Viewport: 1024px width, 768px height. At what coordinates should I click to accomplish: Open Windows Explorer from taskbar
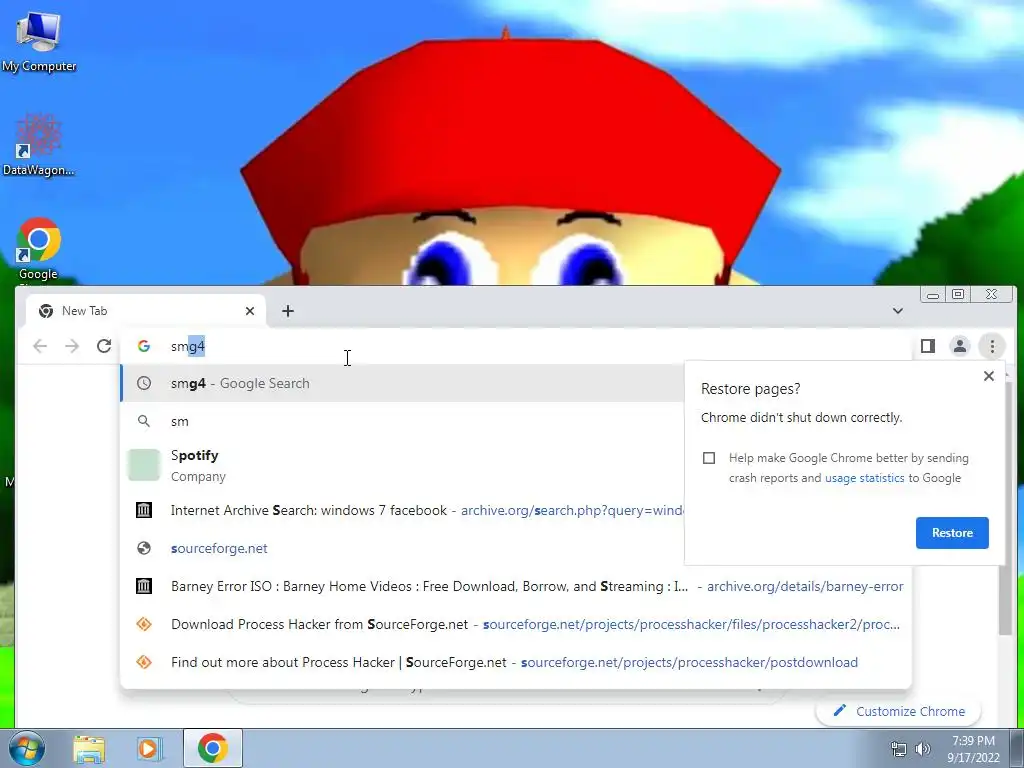click(x=89, y=748)
